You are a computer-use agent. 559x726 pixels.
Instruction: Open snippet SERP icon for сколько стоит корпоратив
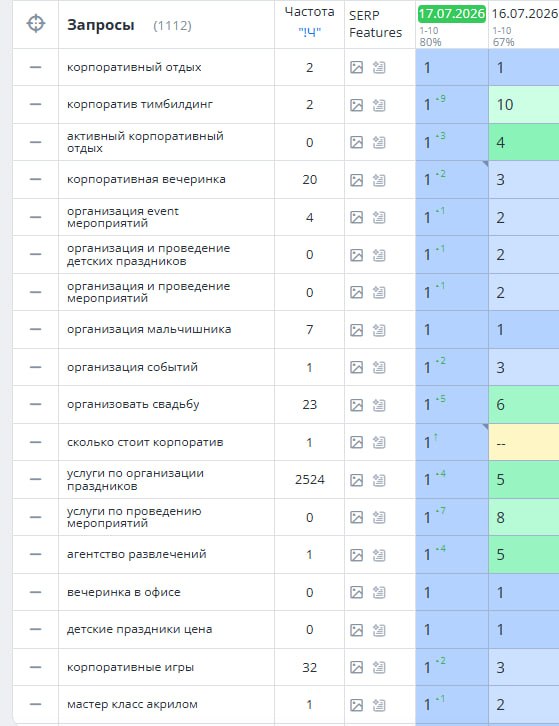coord(379,442)
